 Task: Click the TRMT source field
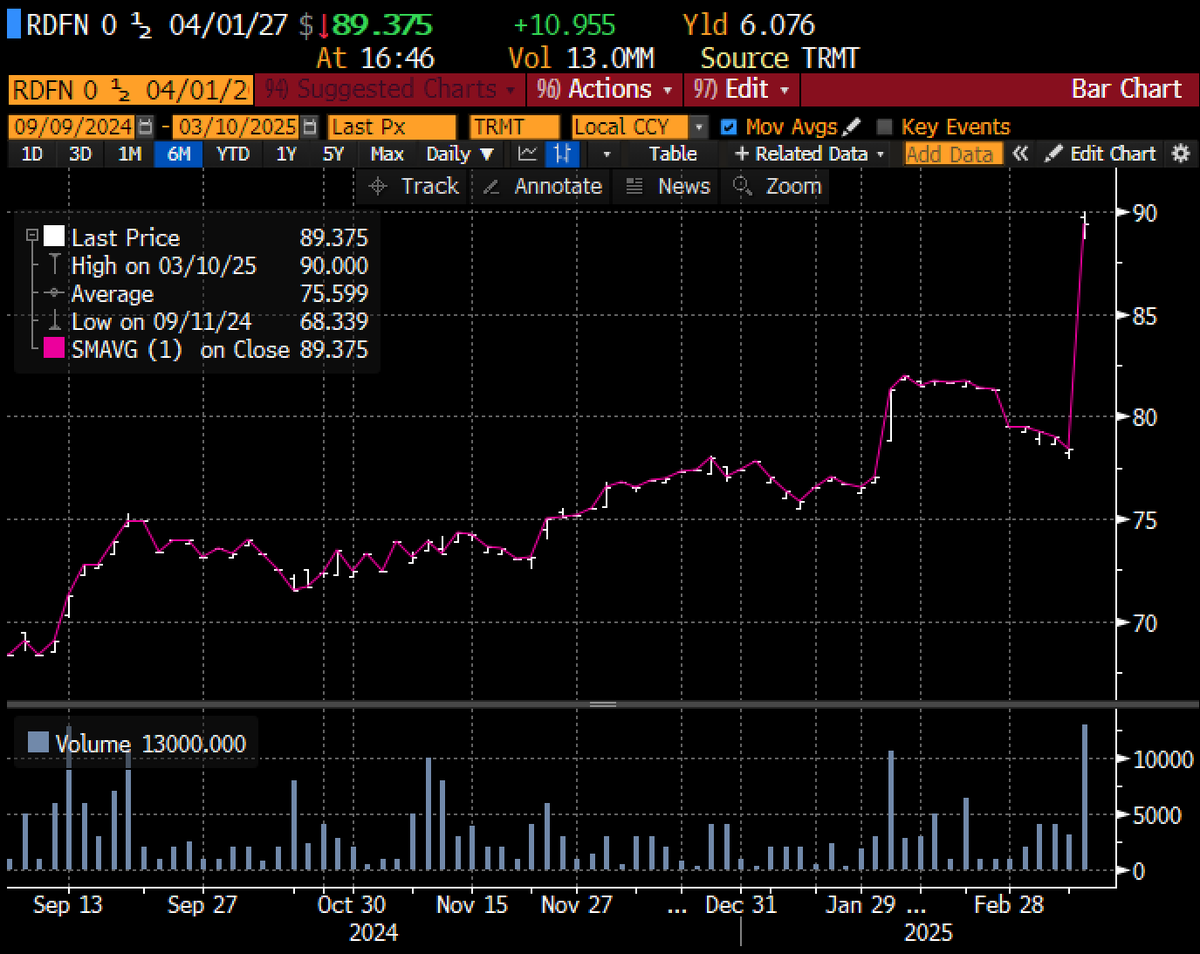(x=514, y=127)
